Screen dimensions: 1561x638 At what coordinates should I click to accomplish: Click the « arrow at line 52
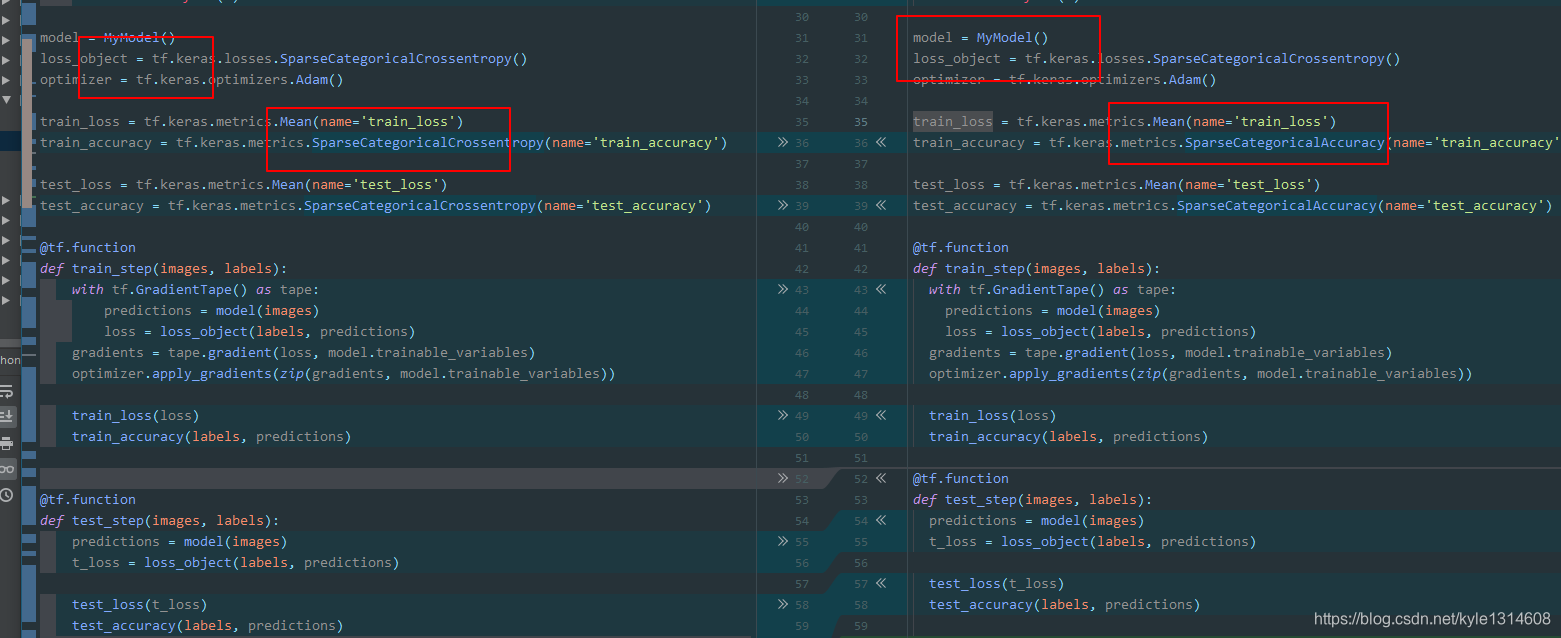[881, 479]
